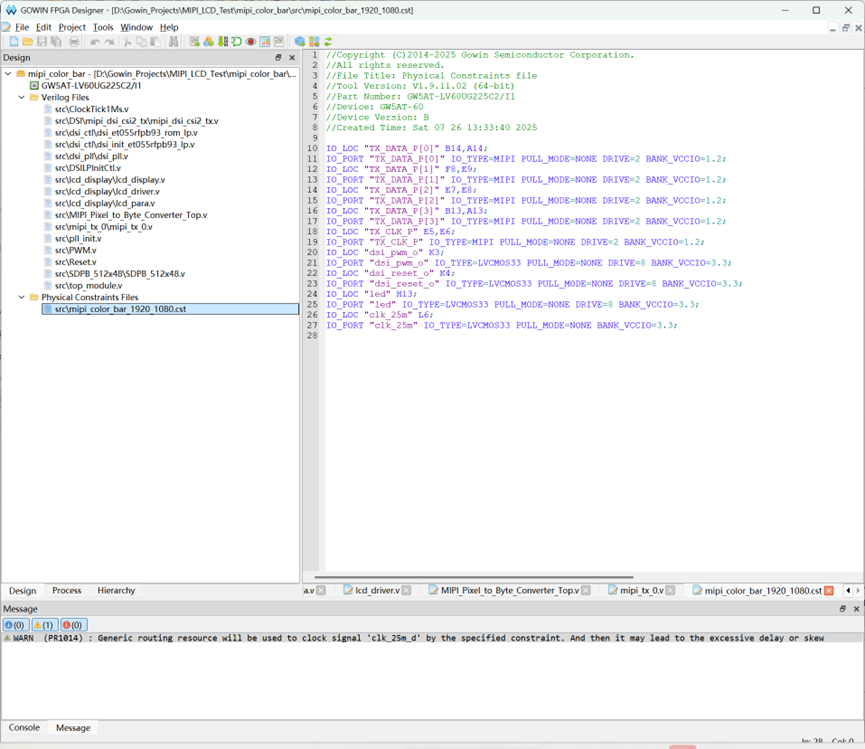Select src\Reset.v file entry

(76, 262)
